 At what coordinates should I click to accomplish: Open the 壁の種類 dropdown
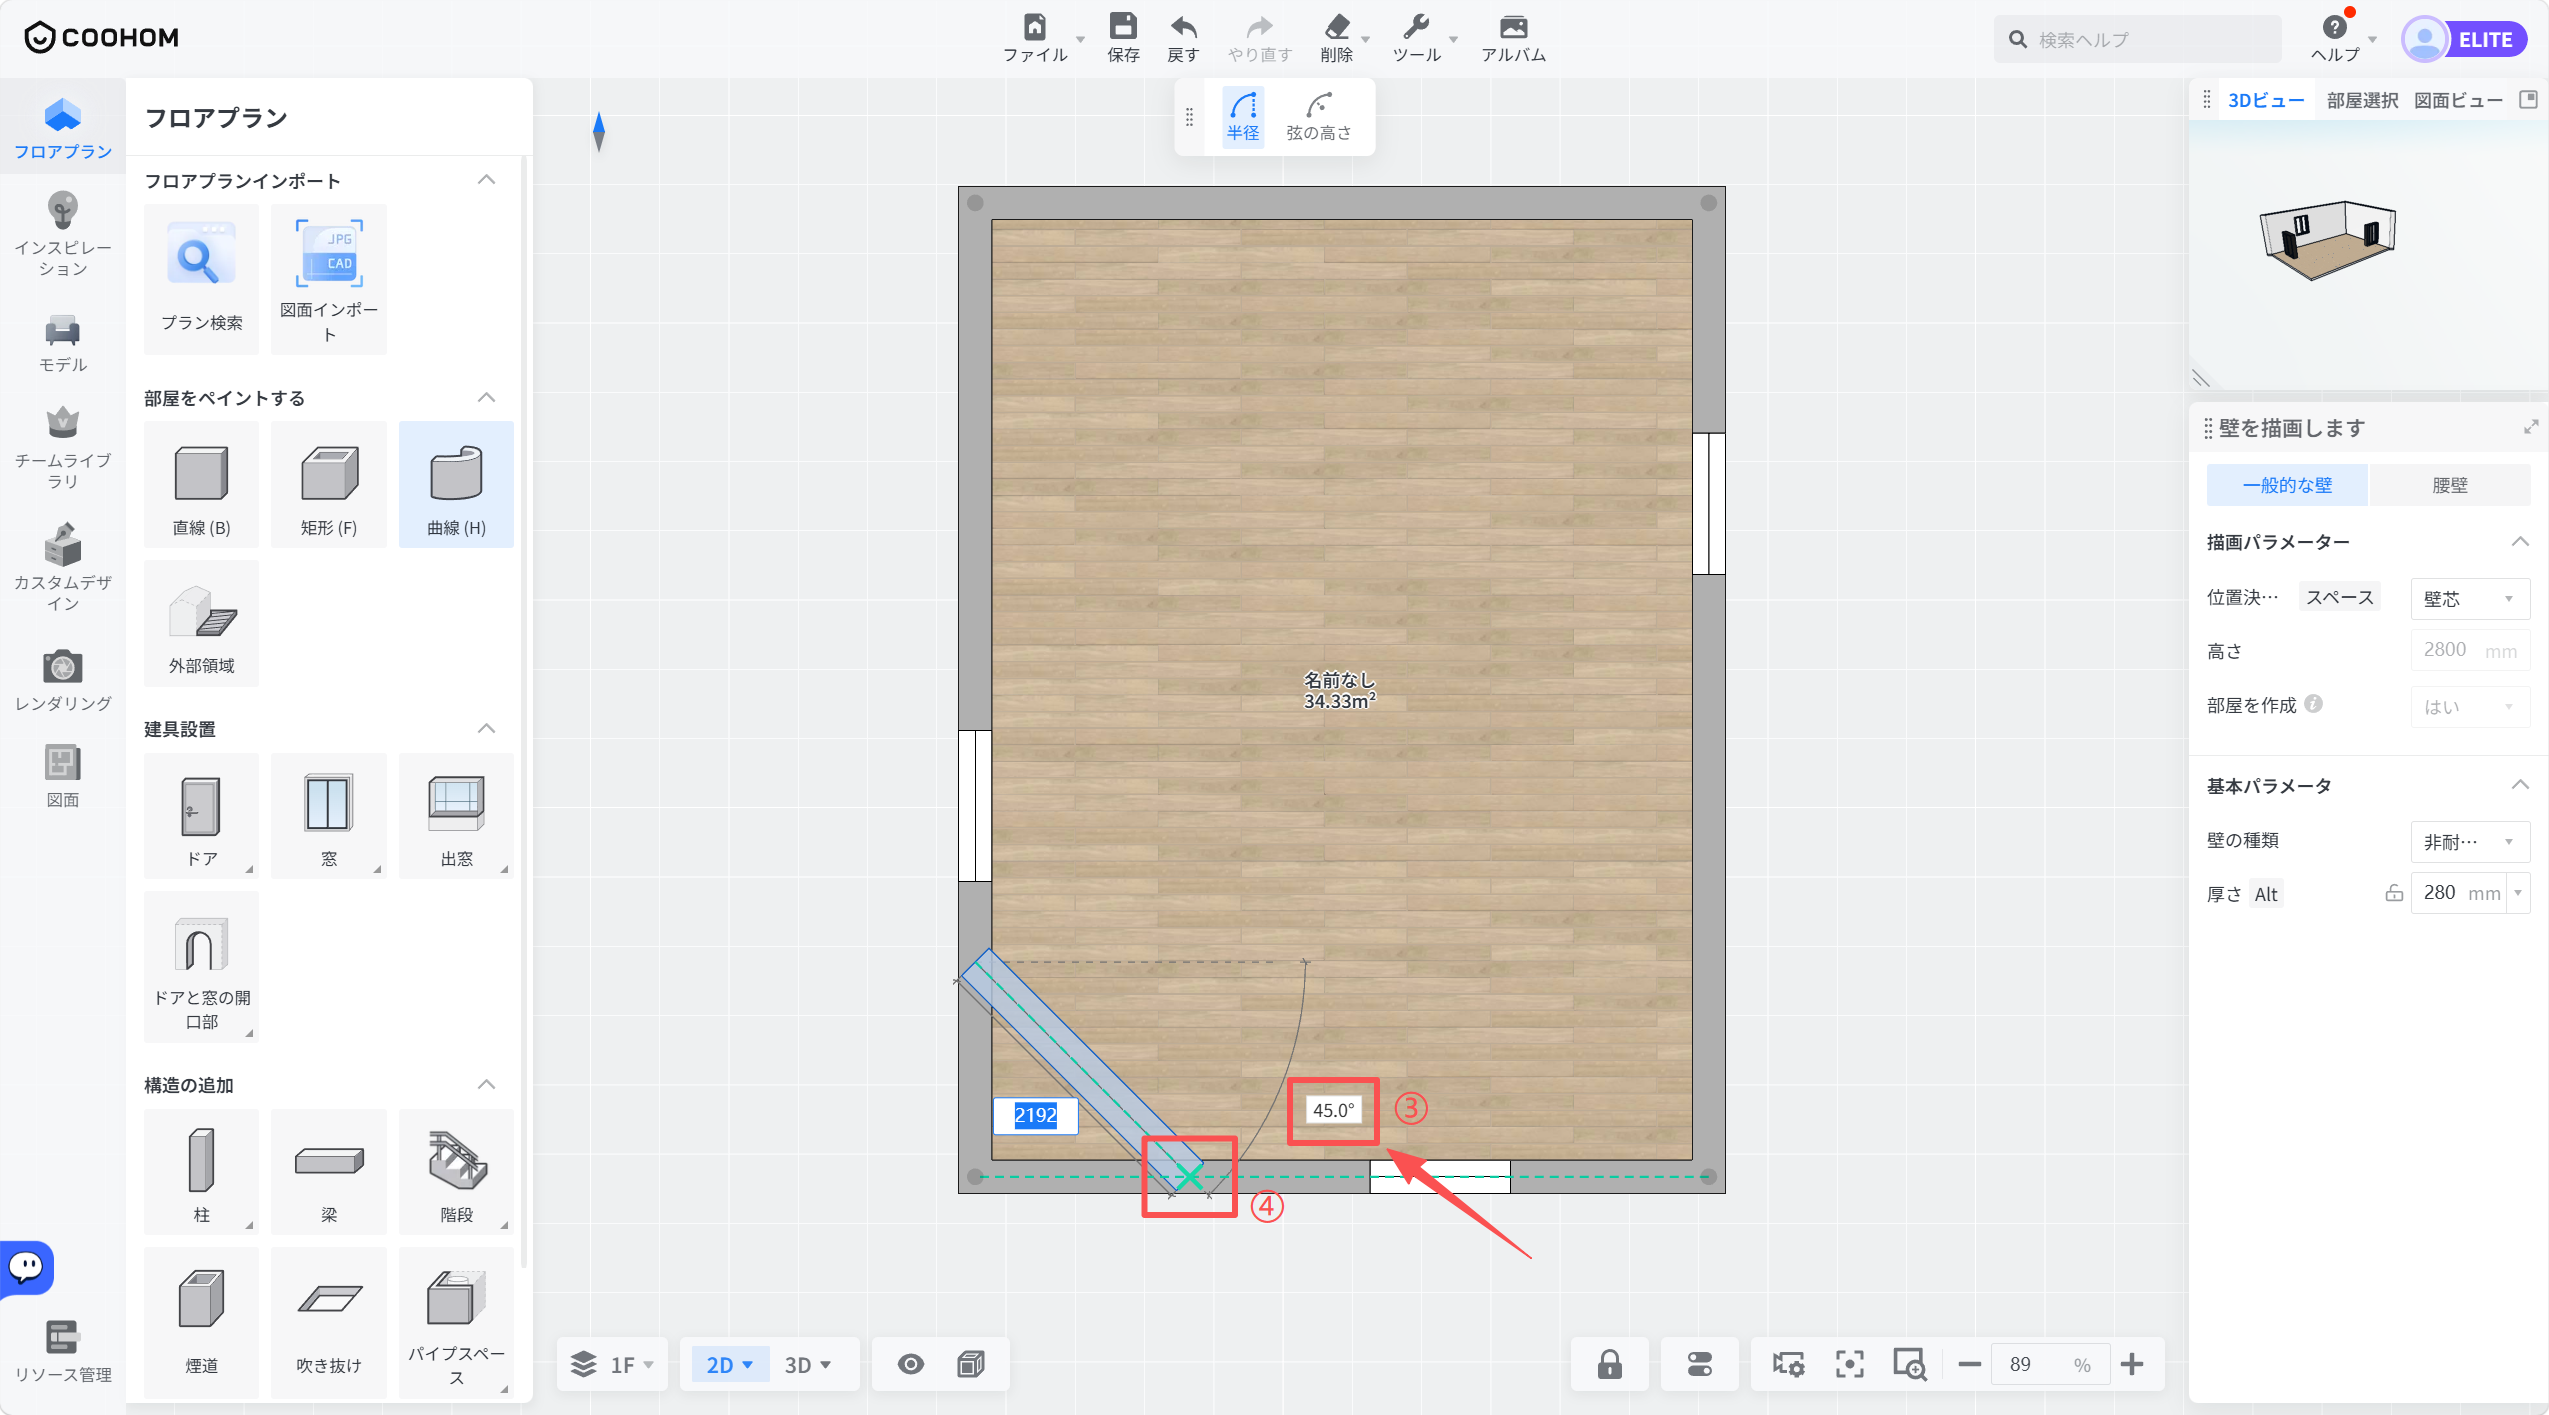[x=2470, y=841]
